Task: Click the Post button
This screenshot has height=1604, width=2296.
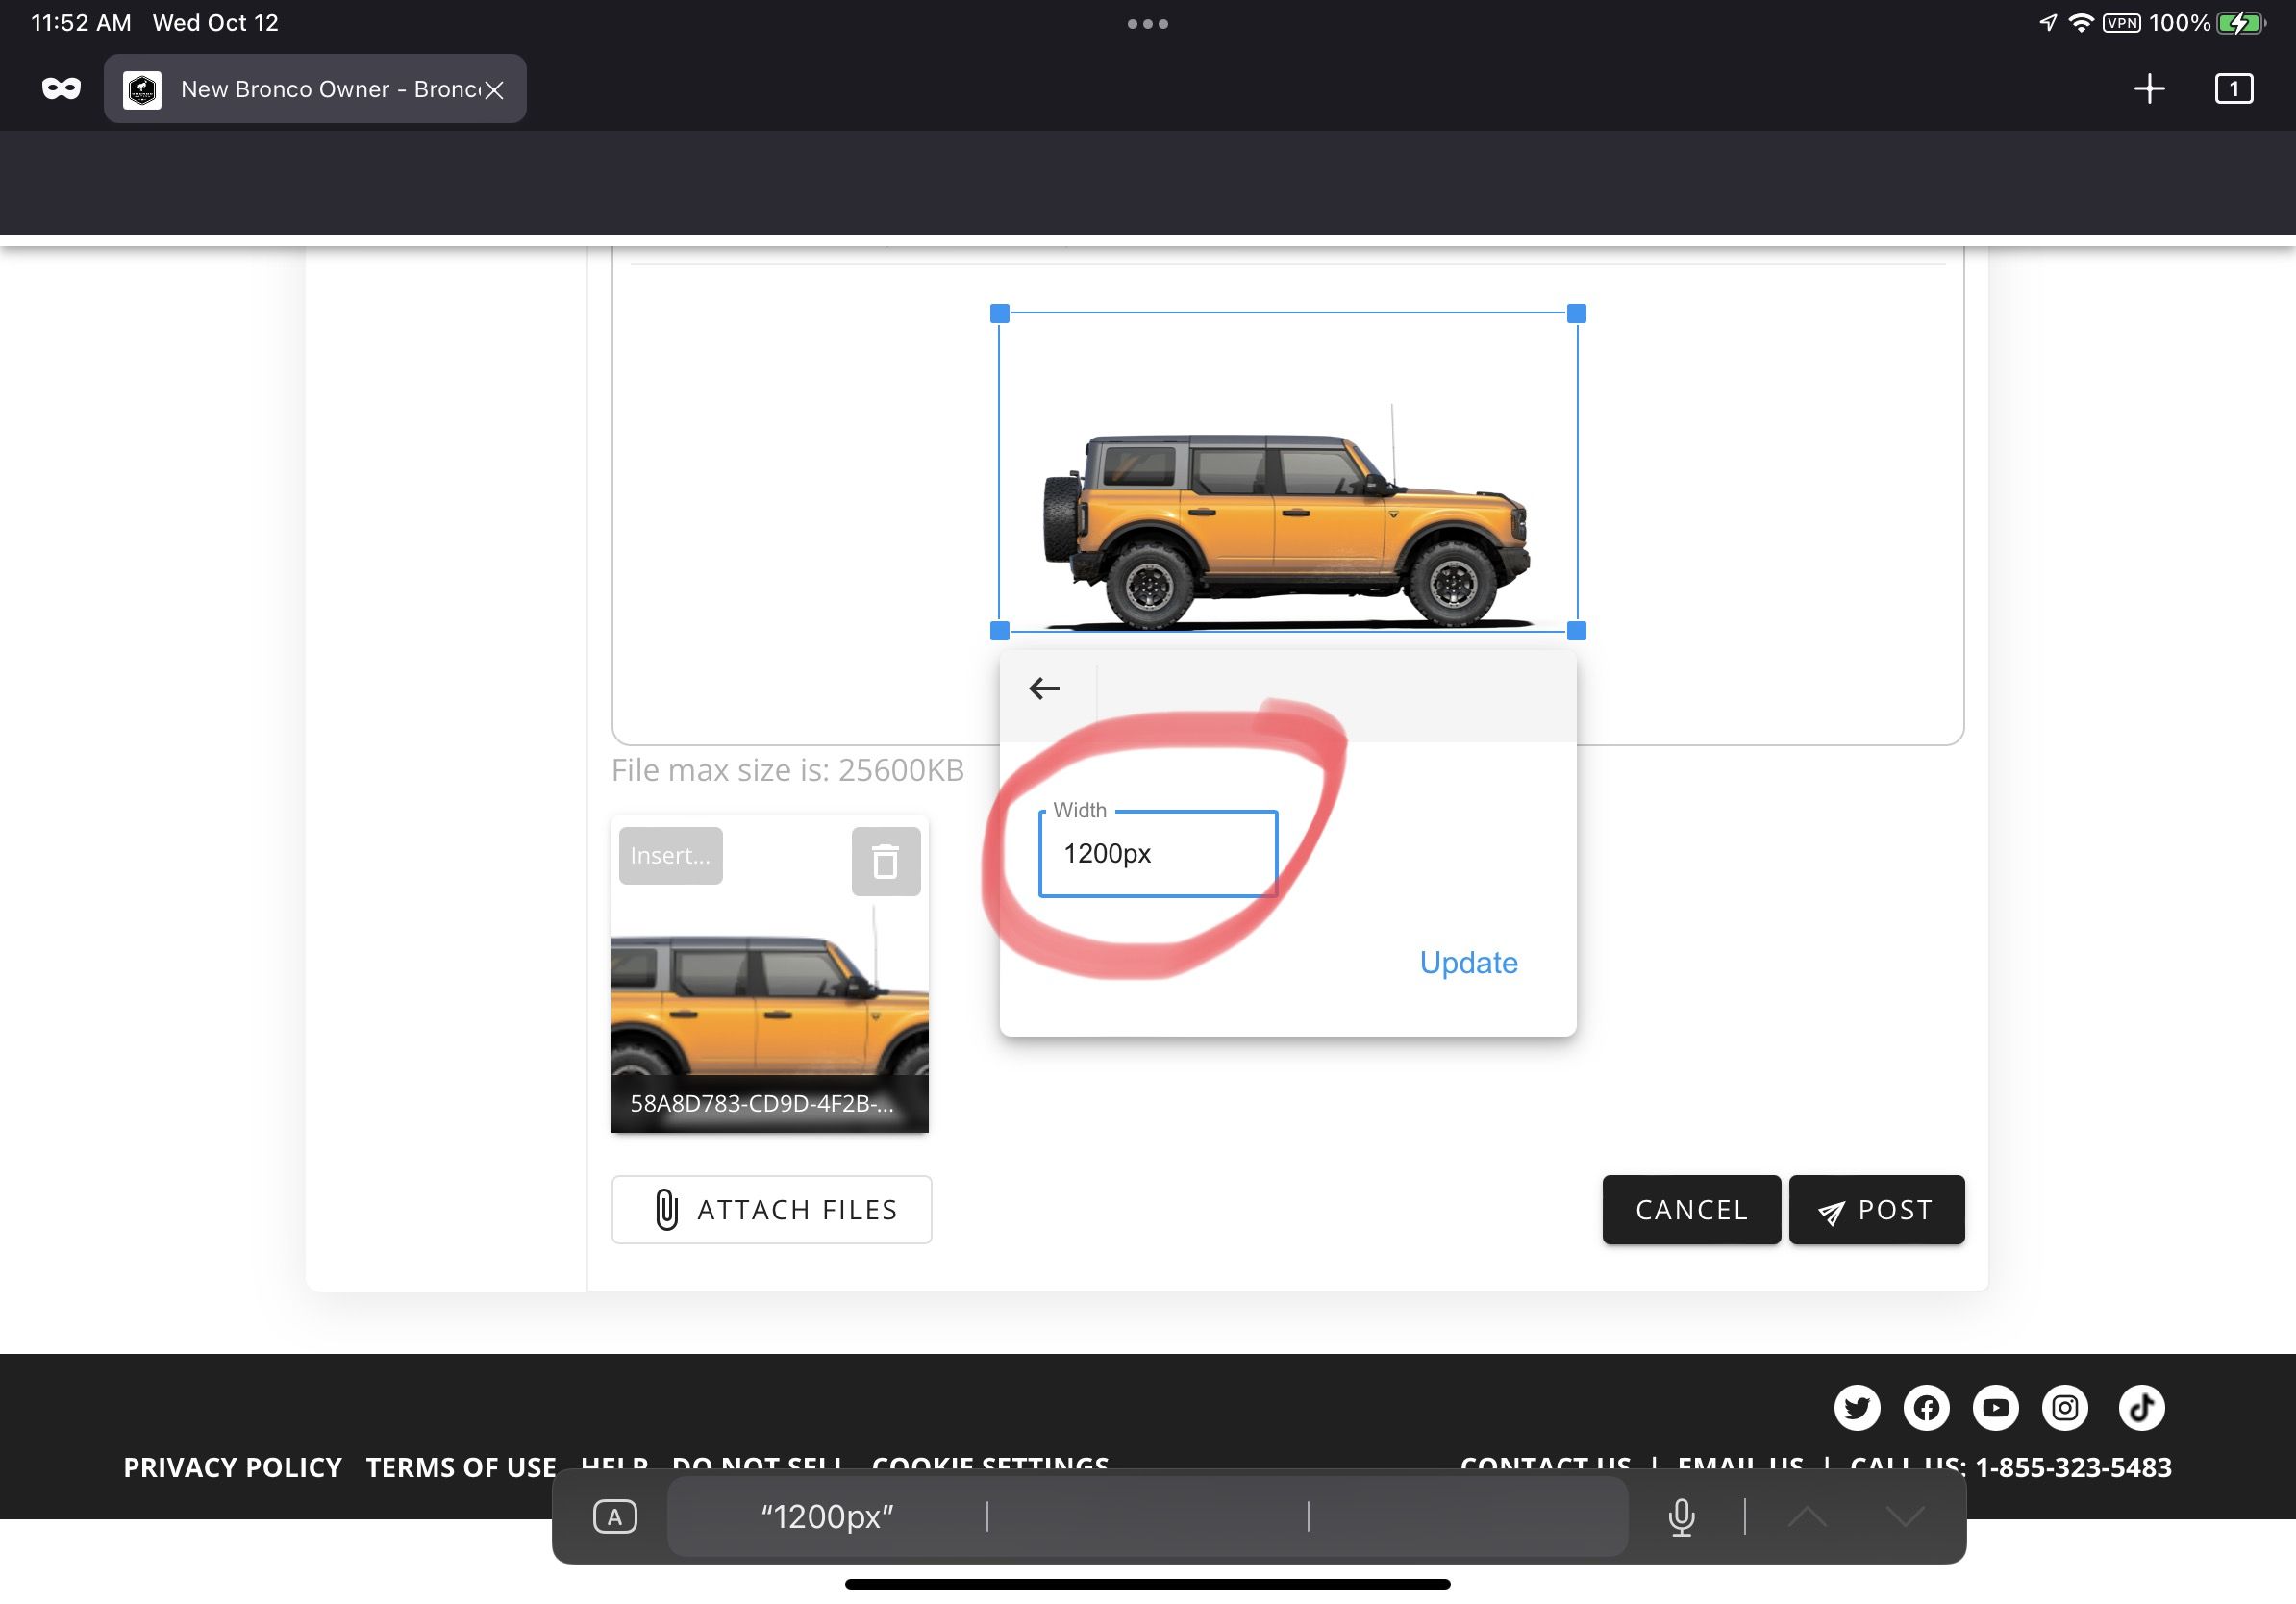Action: 1876,1209
